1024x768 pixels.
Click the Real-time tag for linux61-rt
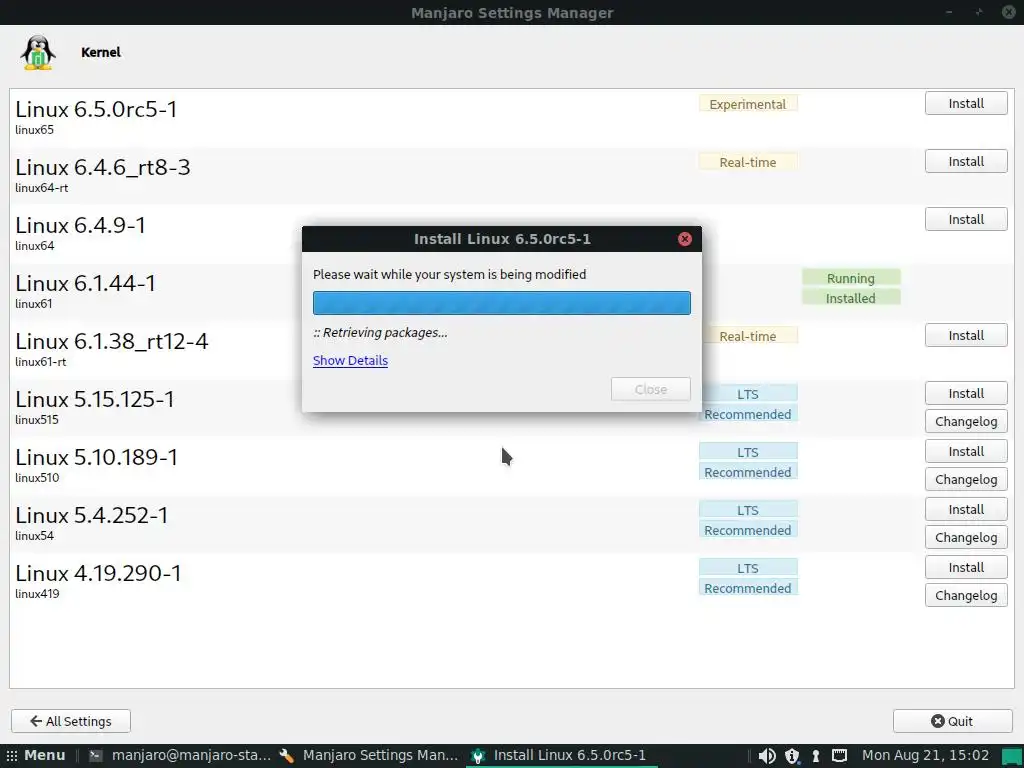click(x=748, y=336)
